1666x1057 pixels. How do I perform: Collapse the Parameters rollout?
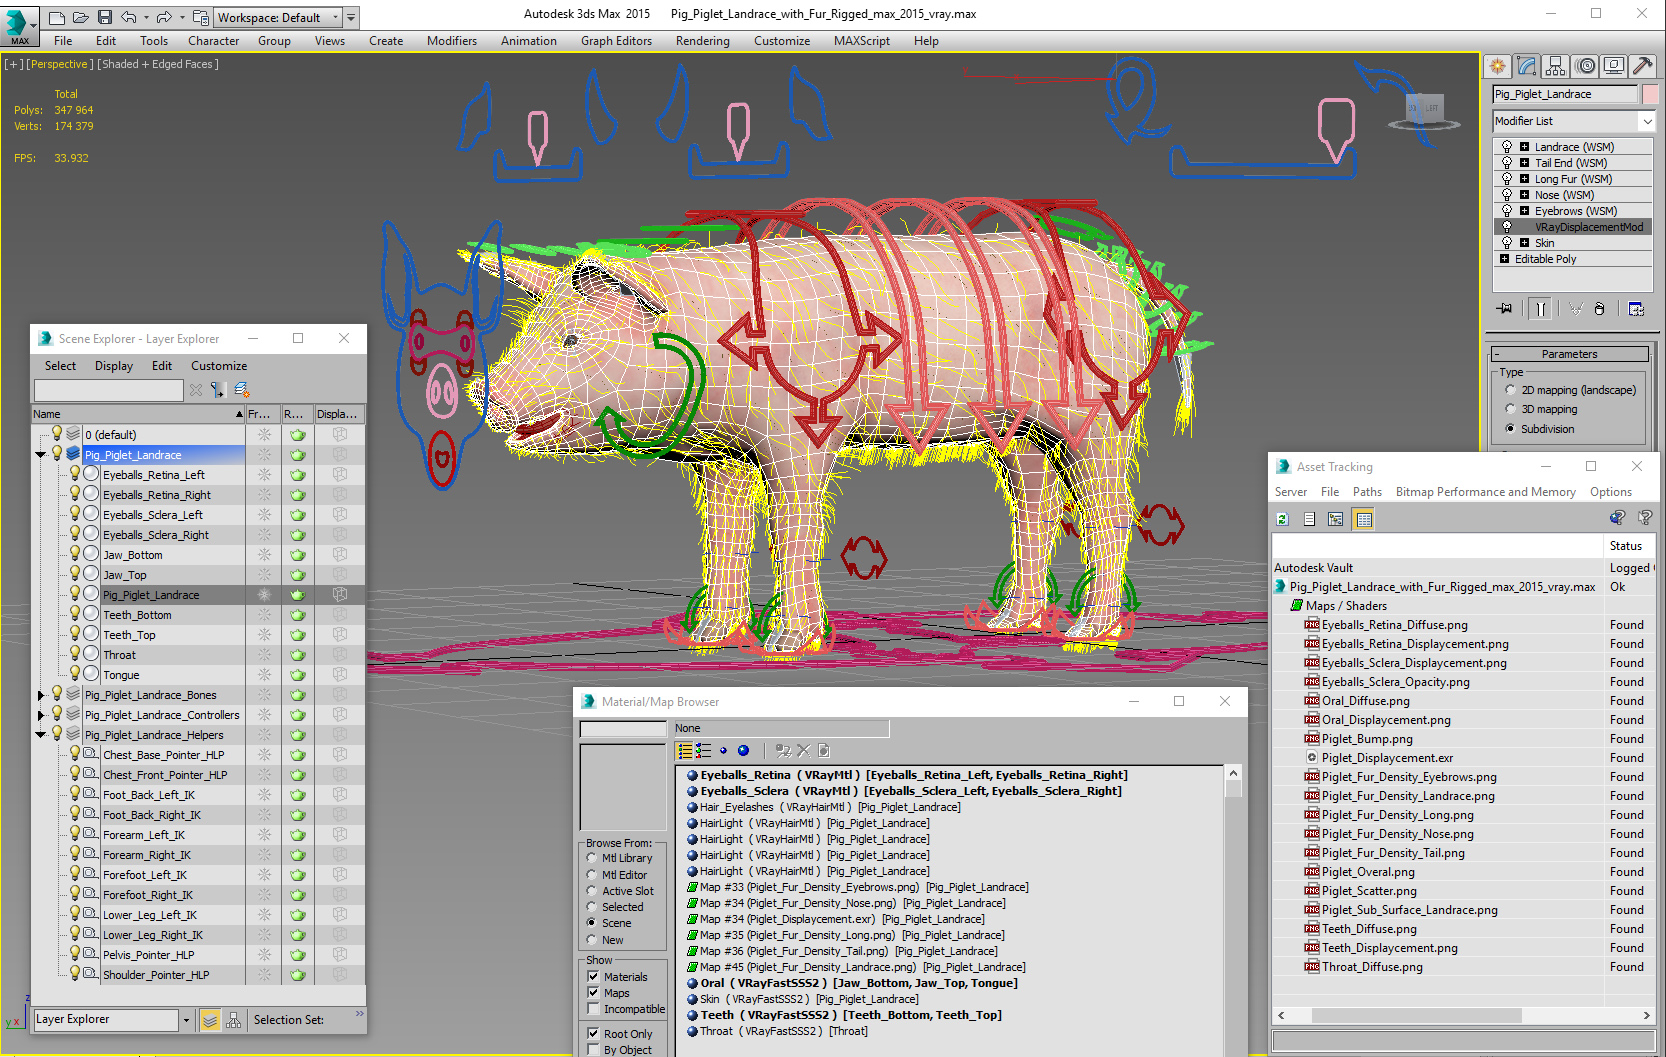(1569, 354)
